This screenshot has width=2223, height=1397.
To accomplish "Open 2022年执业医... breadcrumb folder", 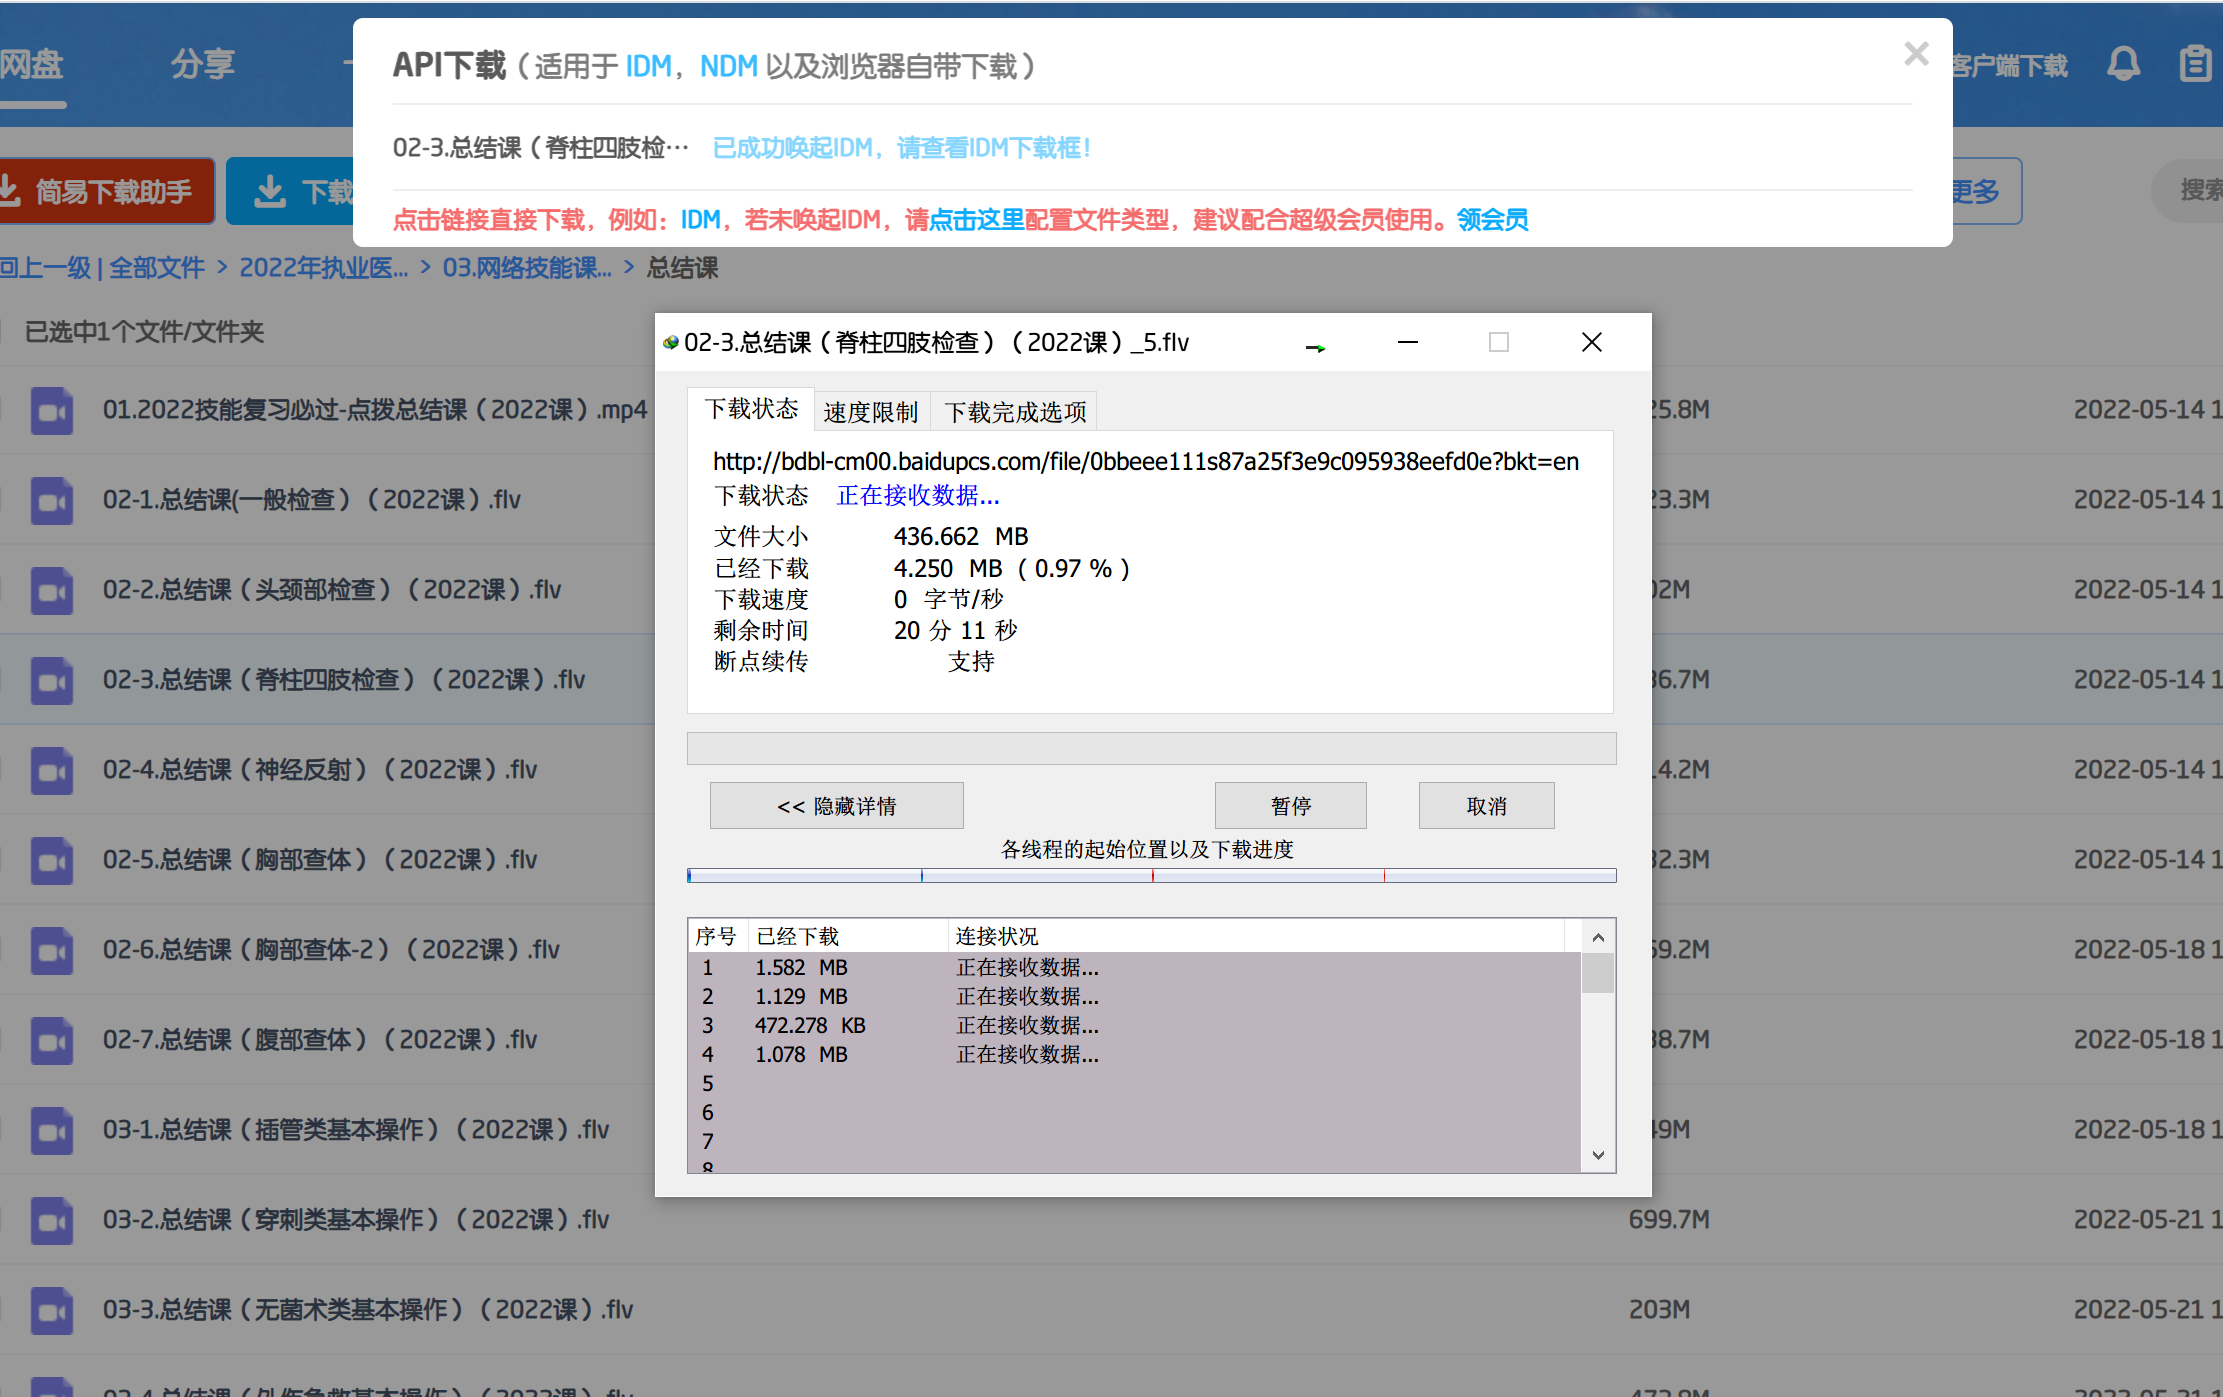I will tap(323, 268).
